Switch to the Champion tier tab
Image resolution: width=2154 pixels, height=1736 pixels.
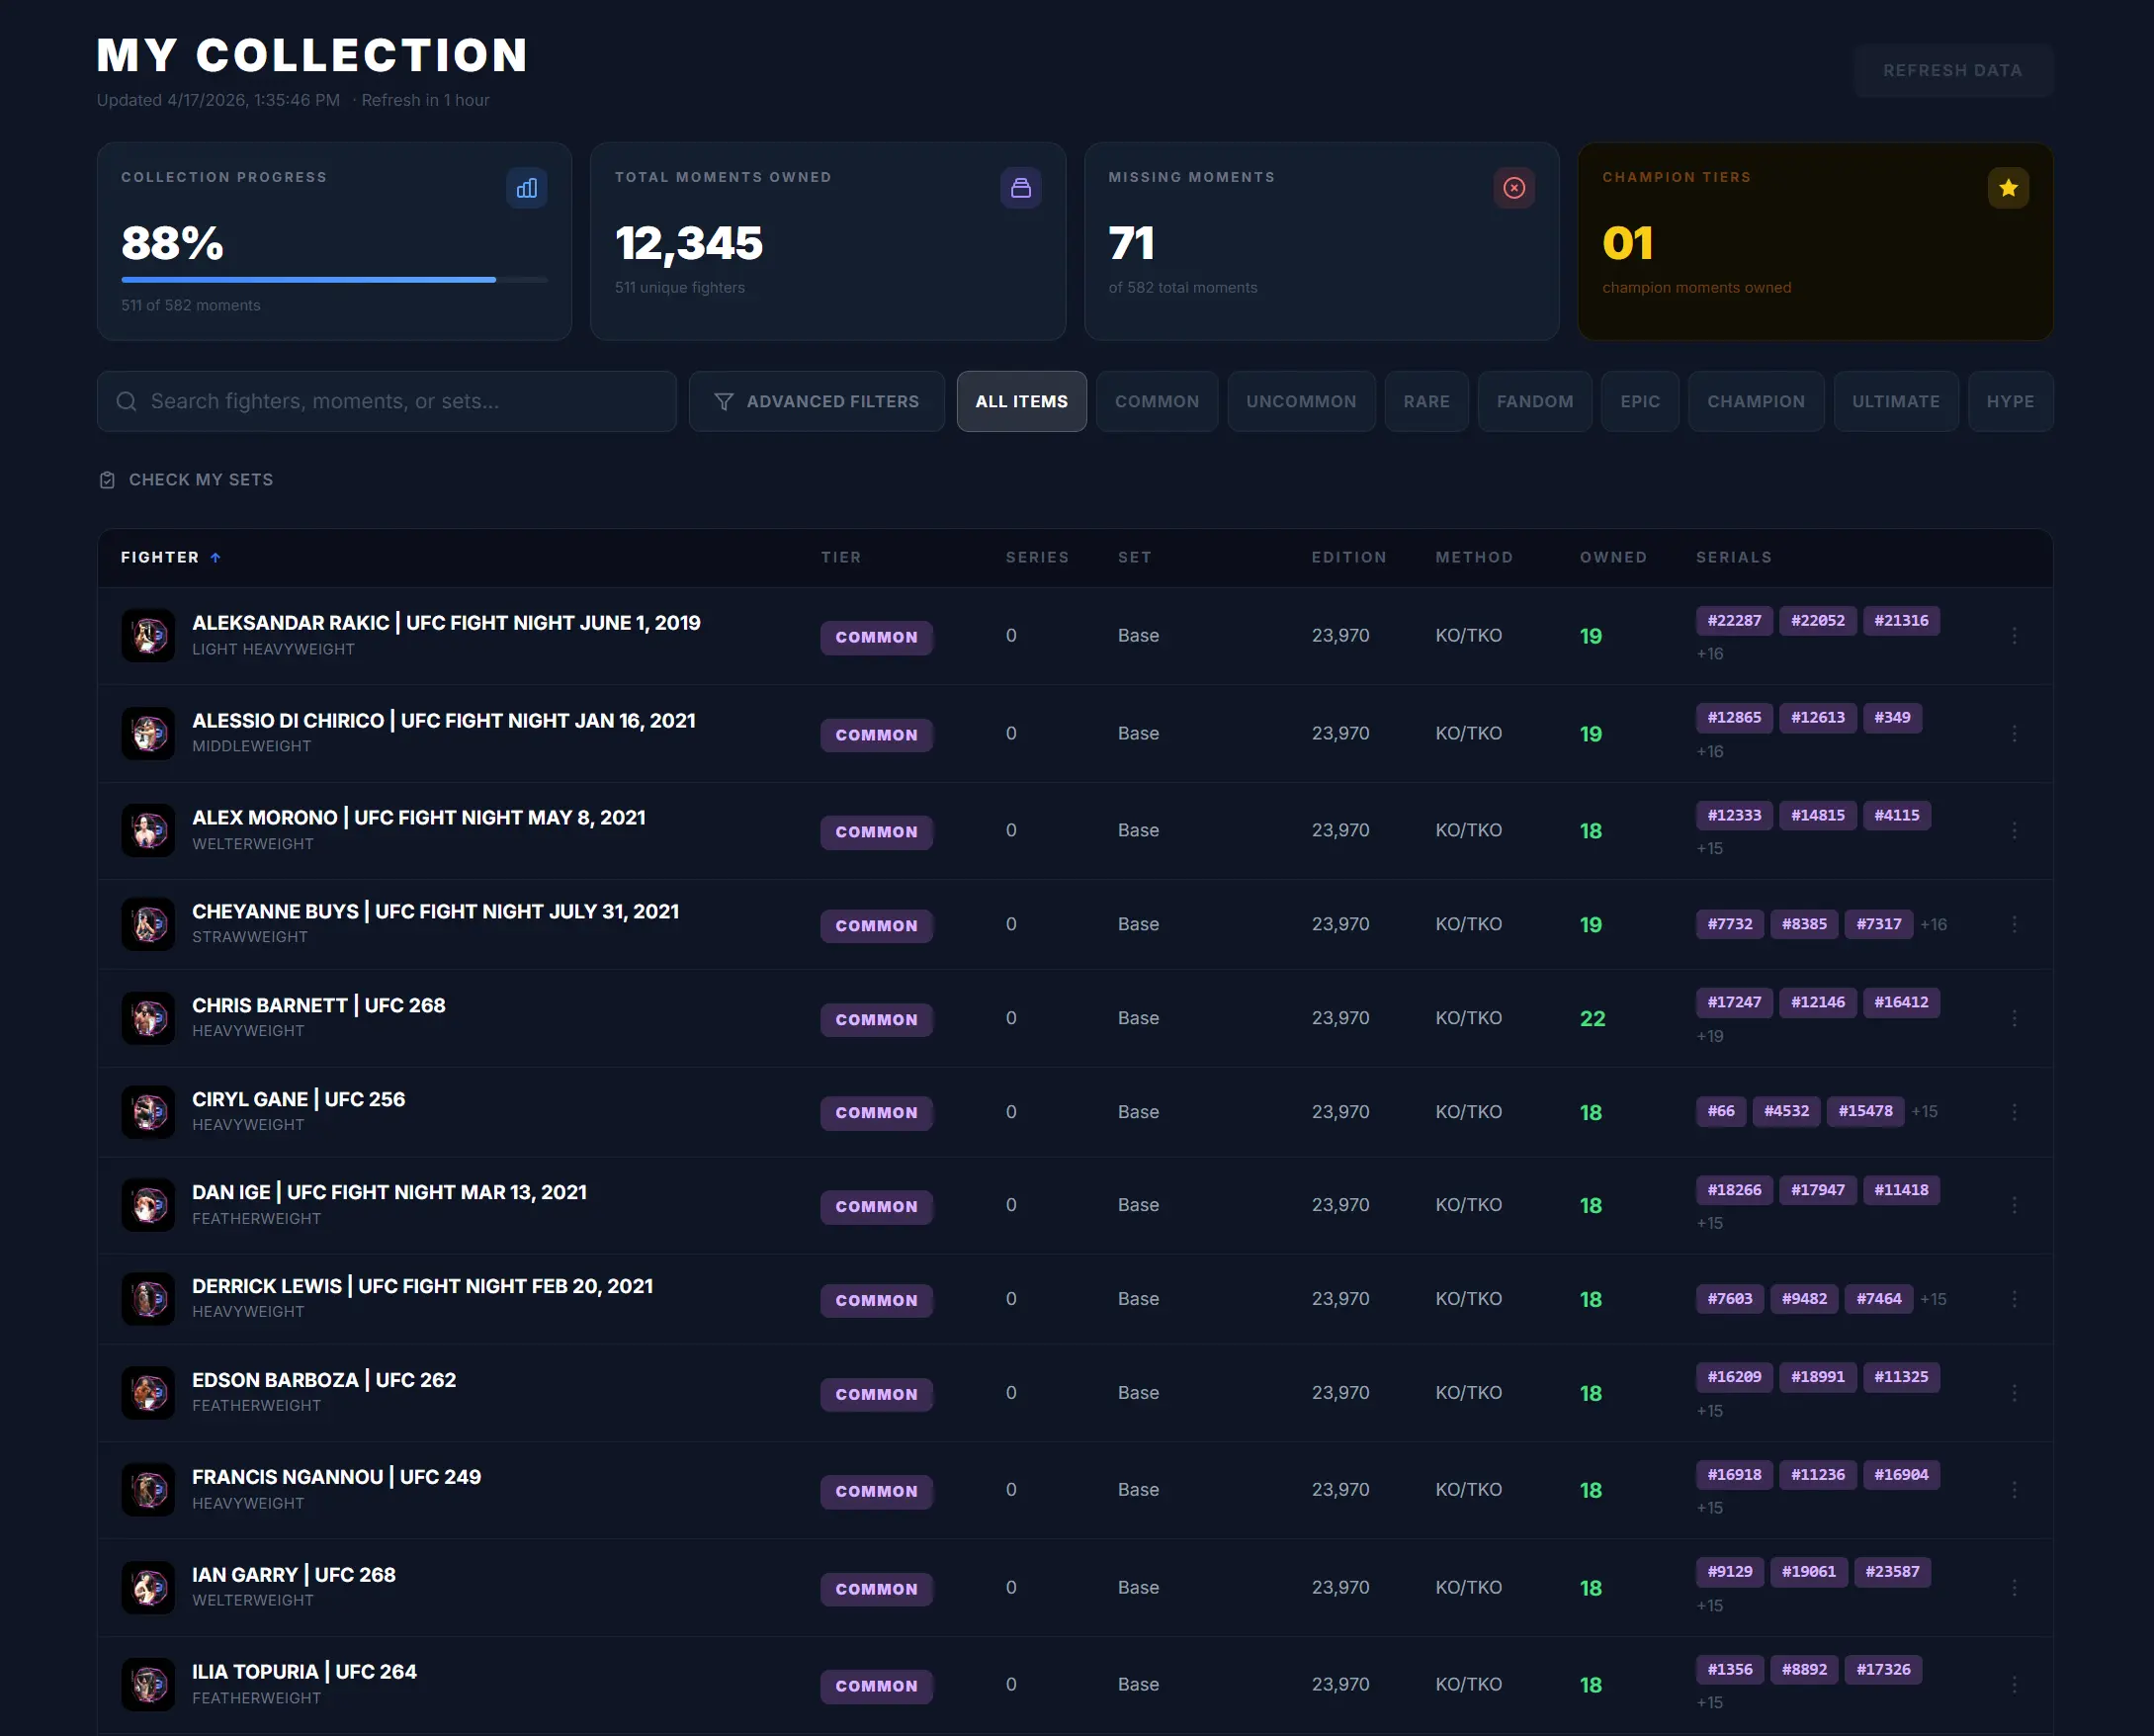[x=1755, y=402]
